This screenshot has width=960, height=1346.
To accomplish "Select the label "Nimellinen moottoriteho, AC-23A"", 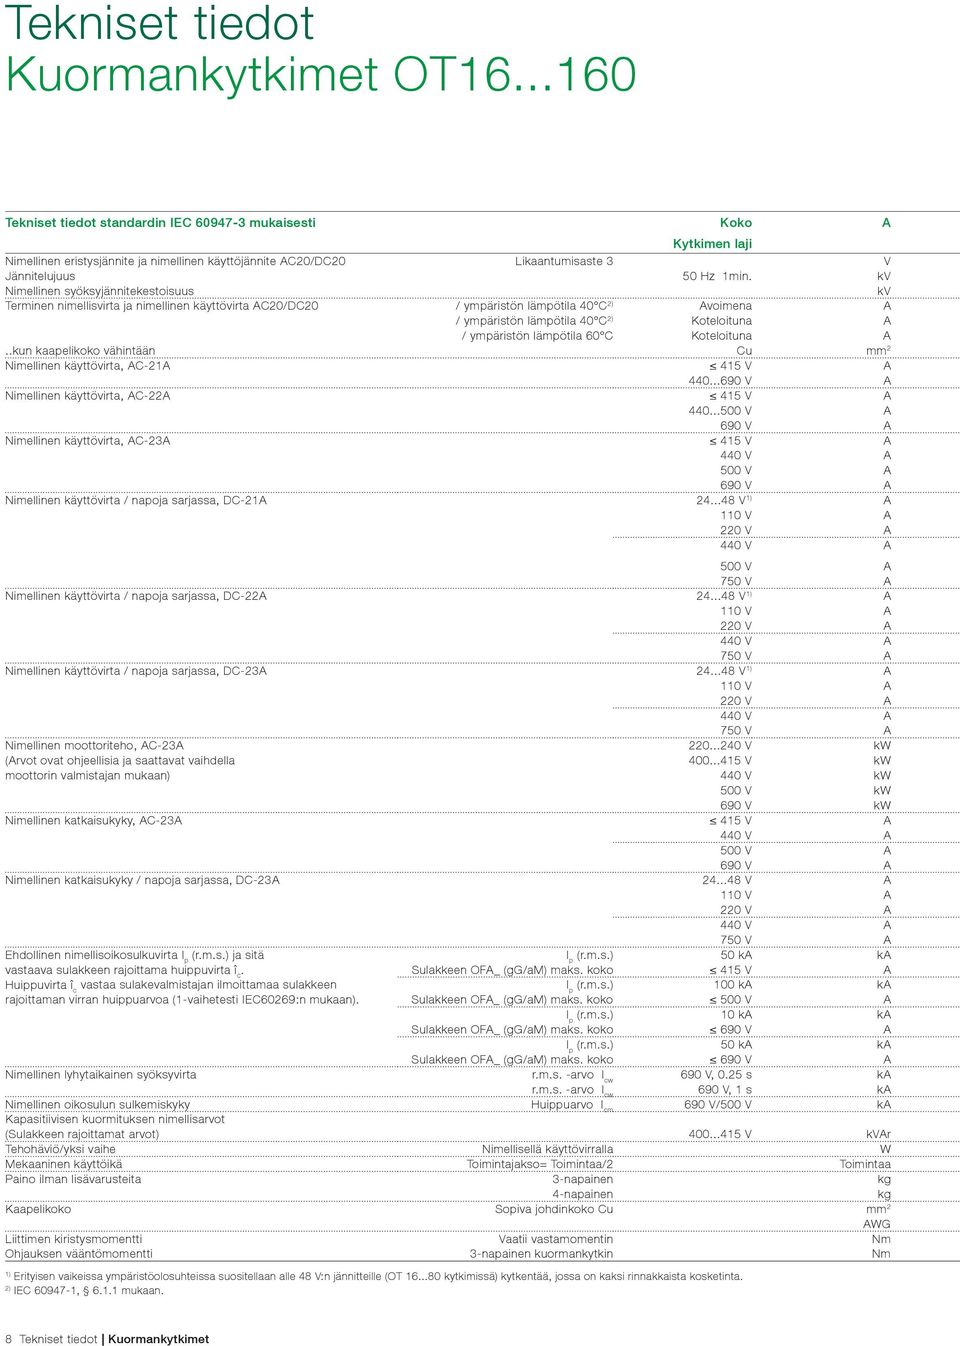I will coord(94,746).
